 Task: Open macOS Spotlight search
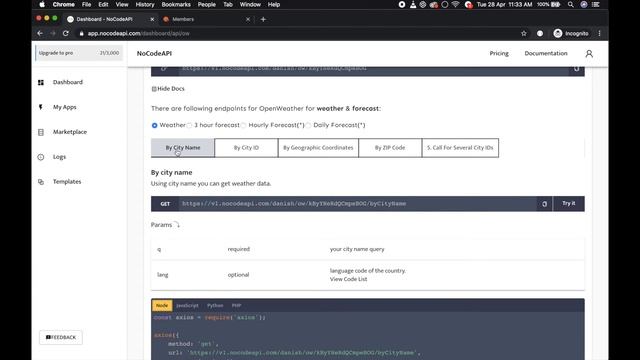[x=571, y=4]
